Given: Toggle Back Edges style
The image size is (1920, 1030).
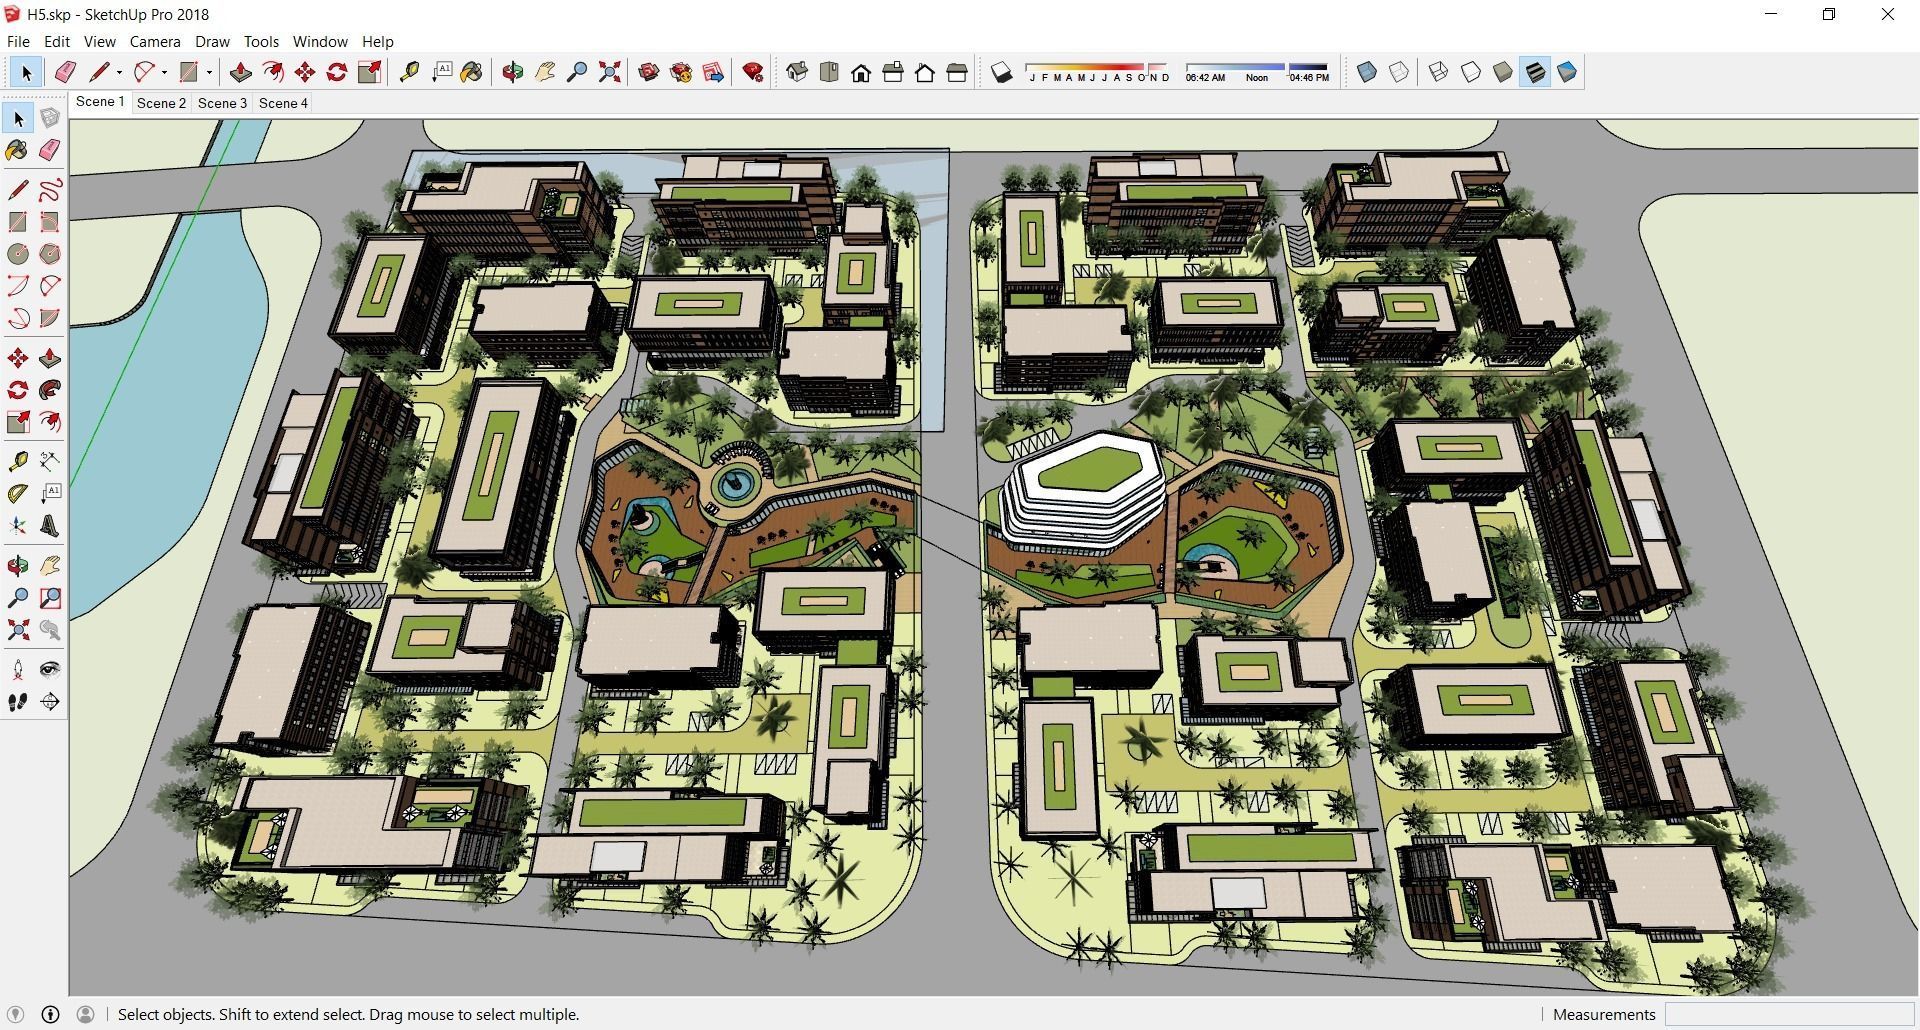Looking at the screenshot, I should pos(1399,72).
